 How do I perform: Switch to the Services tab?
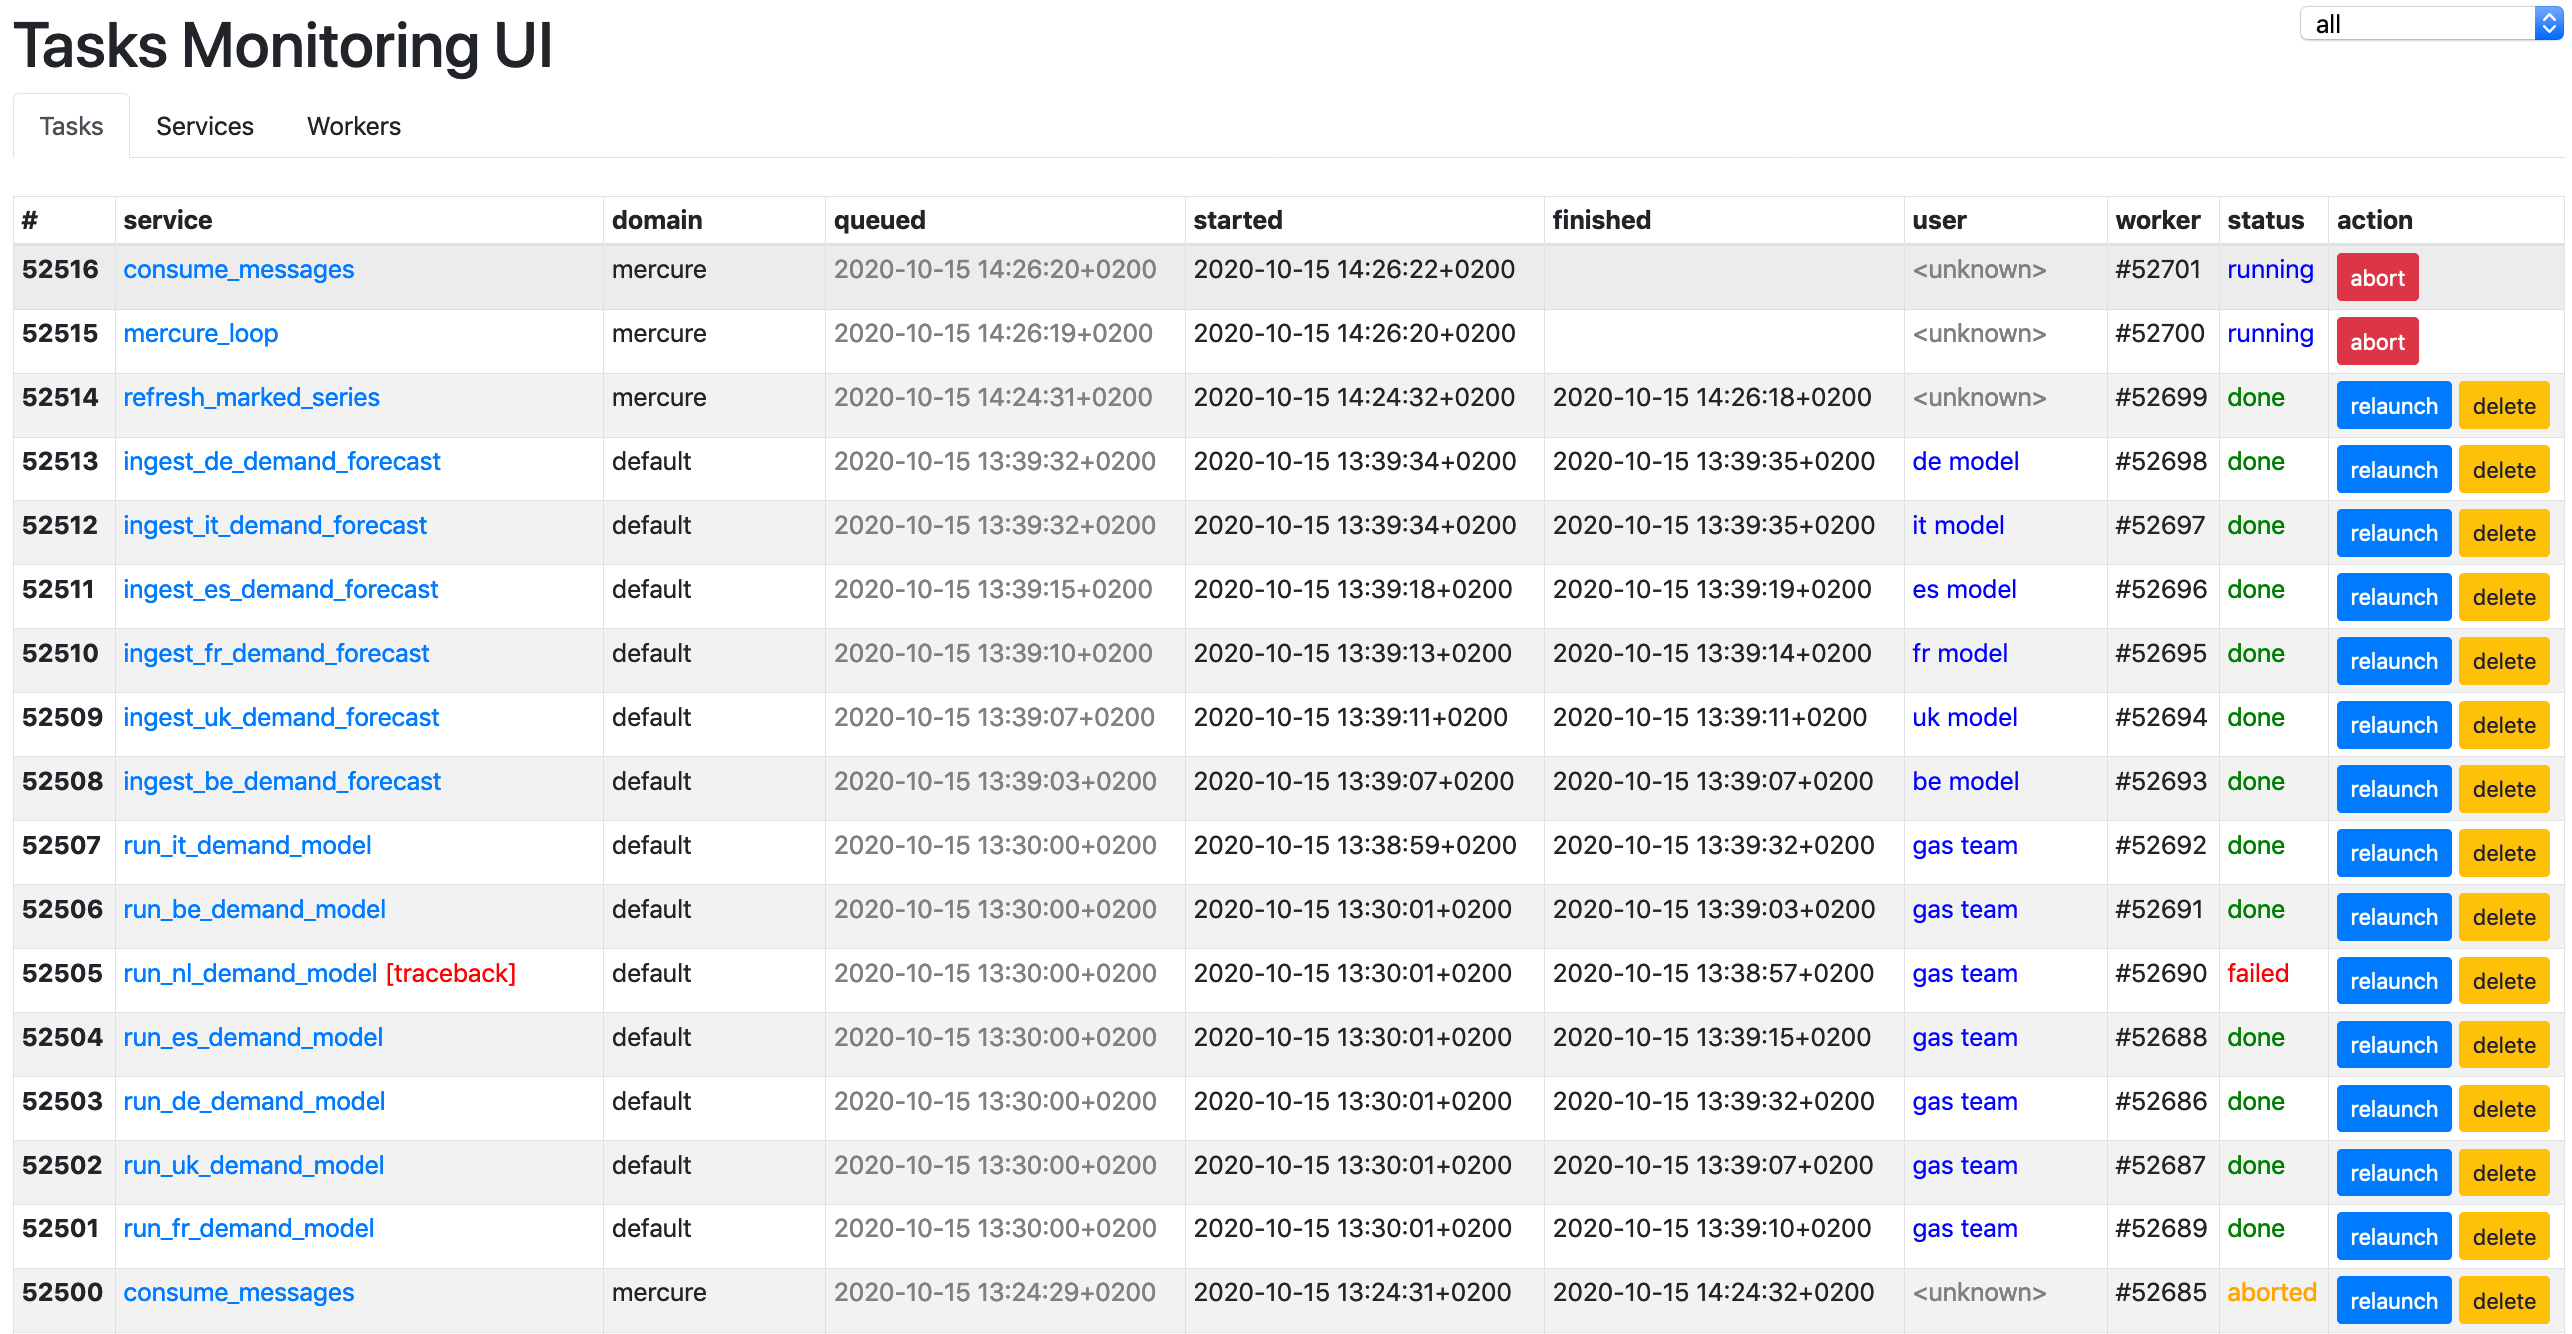point(204,126)
